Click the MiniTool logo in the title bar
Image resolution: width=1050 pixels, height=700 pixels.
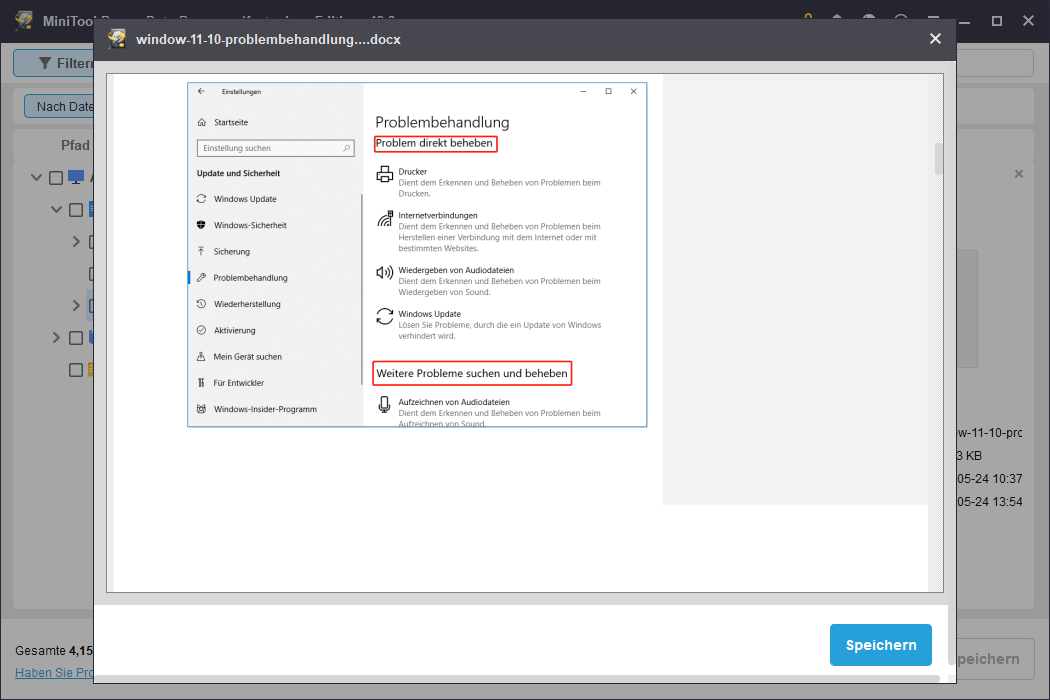tap(23, 20)
